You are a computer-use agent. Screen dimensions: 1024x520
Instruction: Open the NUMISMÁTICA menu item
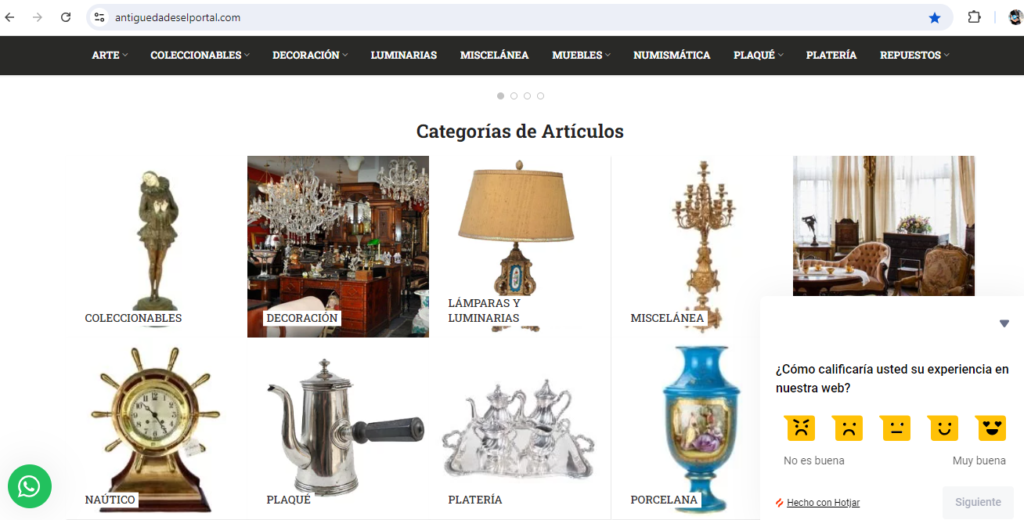pos(671,55)
